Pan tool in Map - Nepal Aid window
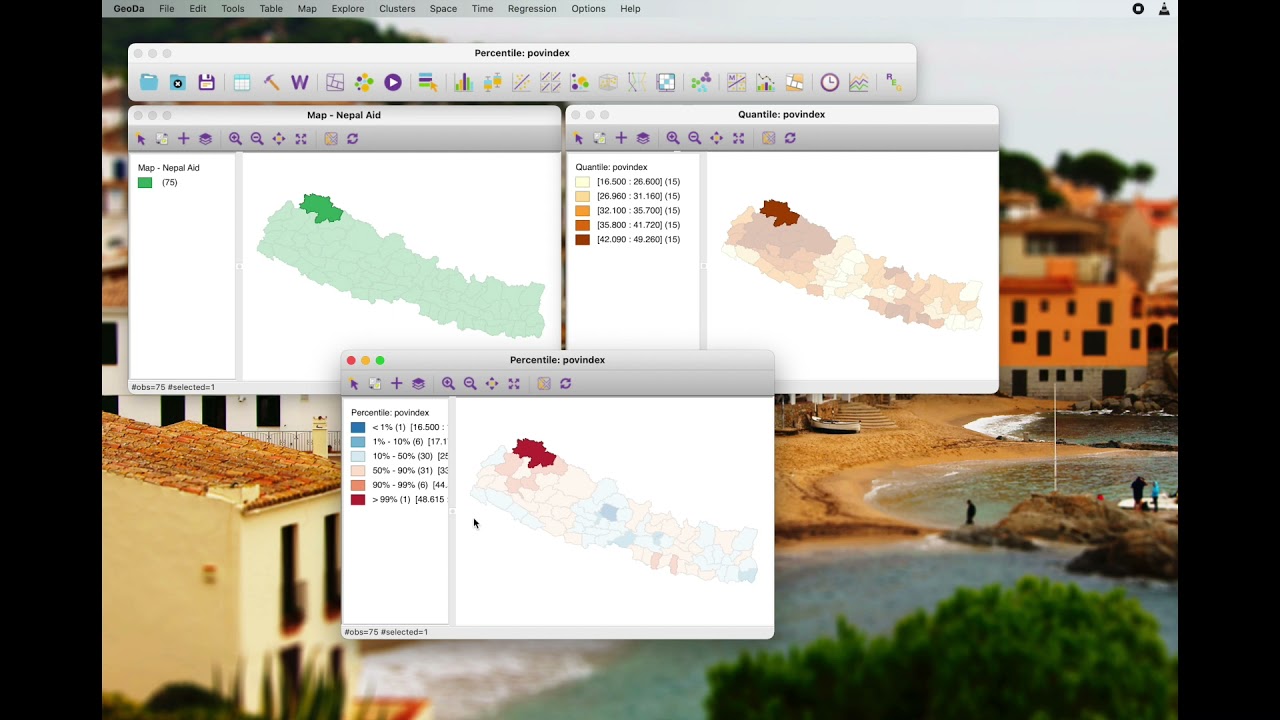Image resolution: width=1280 pixels, height=720 pixels. pyautogui.click(x=279, y=139)
